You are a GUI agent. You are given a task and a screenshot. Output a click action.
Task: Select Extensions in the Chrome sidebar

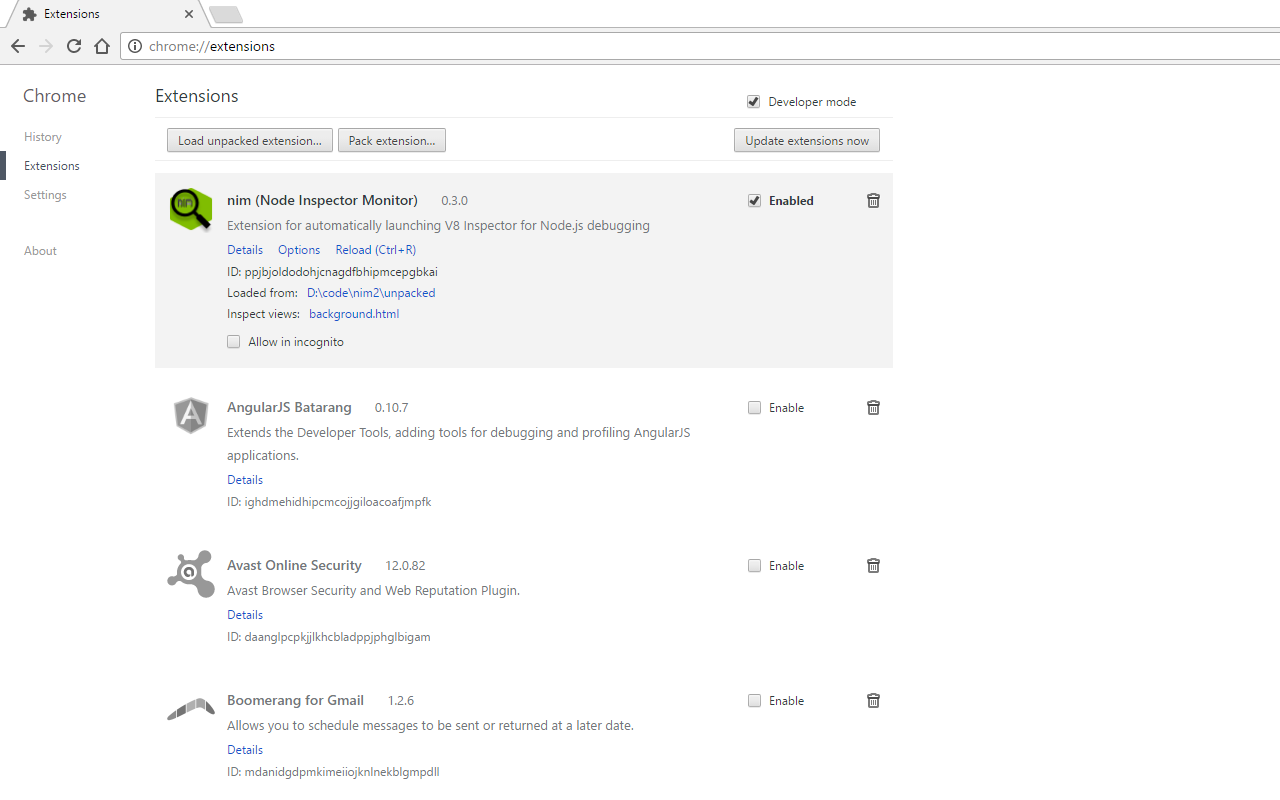52,166
